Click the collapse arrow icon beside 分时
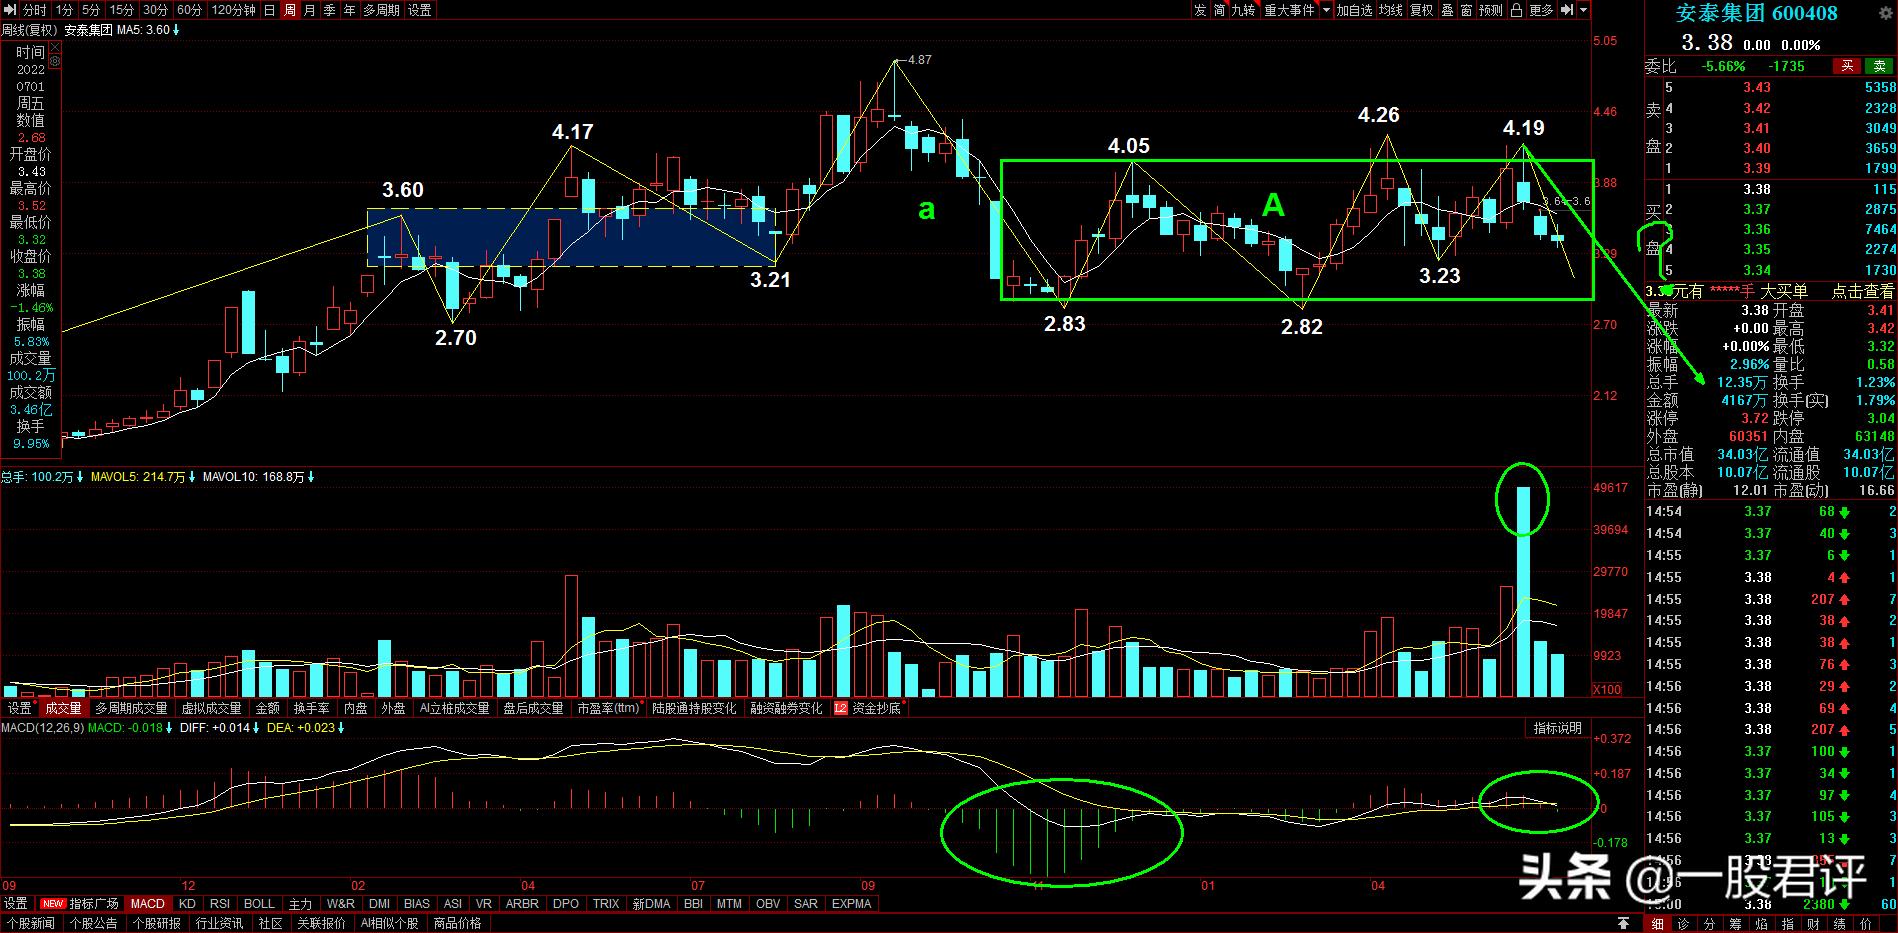The height and width of the screenshot is (933, 1898). tap(10, 10)
